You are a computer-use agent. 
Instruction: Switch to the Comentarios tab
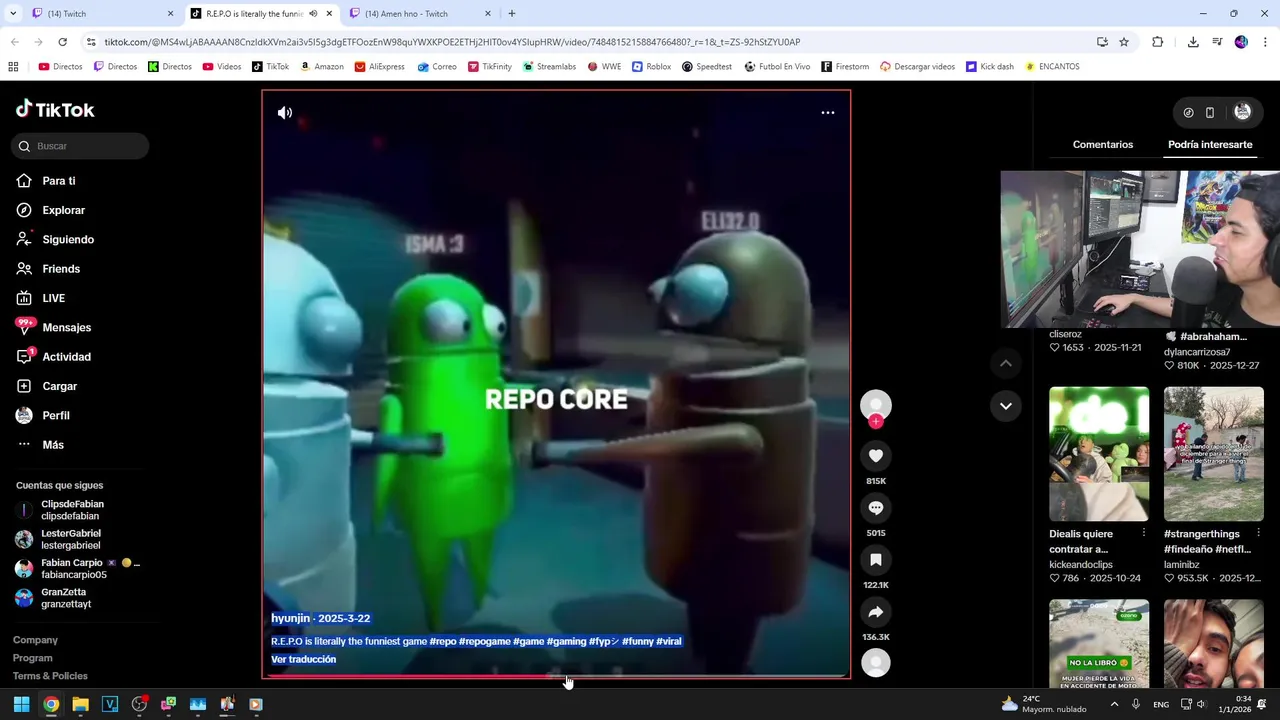coord(1103,145)
